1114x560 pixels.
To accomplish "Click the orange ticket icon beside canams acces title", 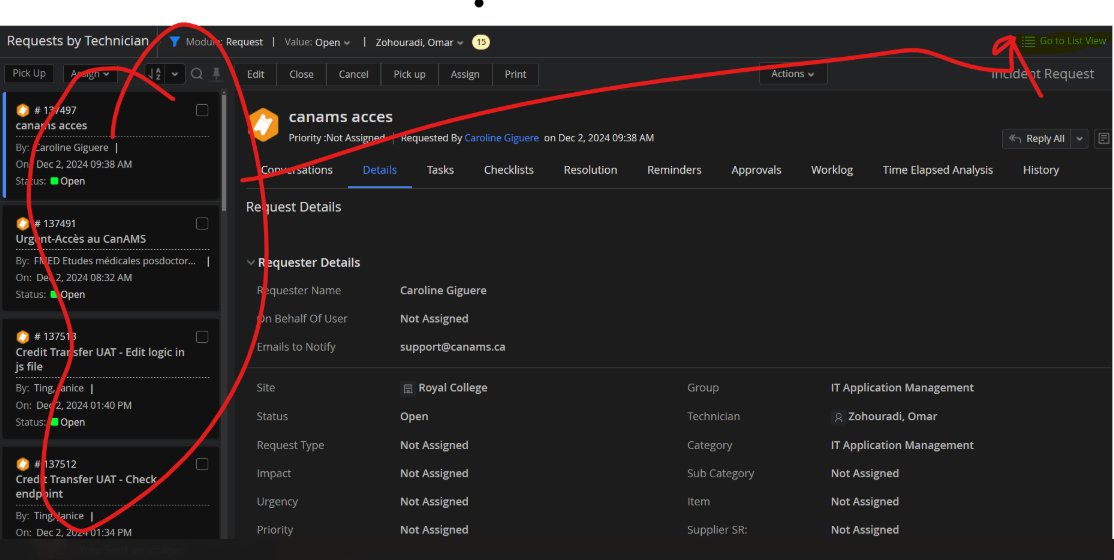I will (262, 125).
